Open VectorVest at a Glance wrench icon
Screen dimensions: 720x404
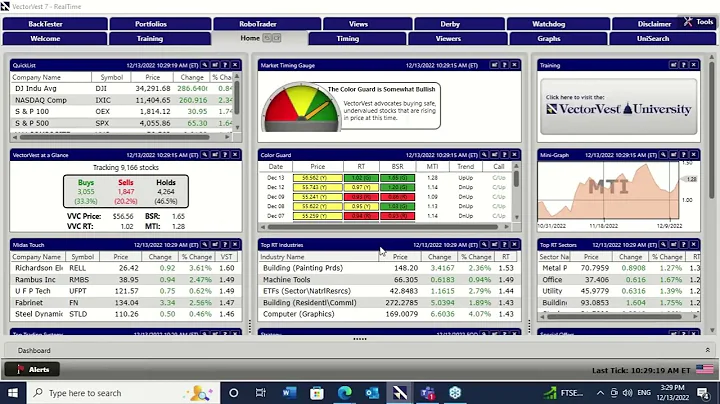[205, 155]
